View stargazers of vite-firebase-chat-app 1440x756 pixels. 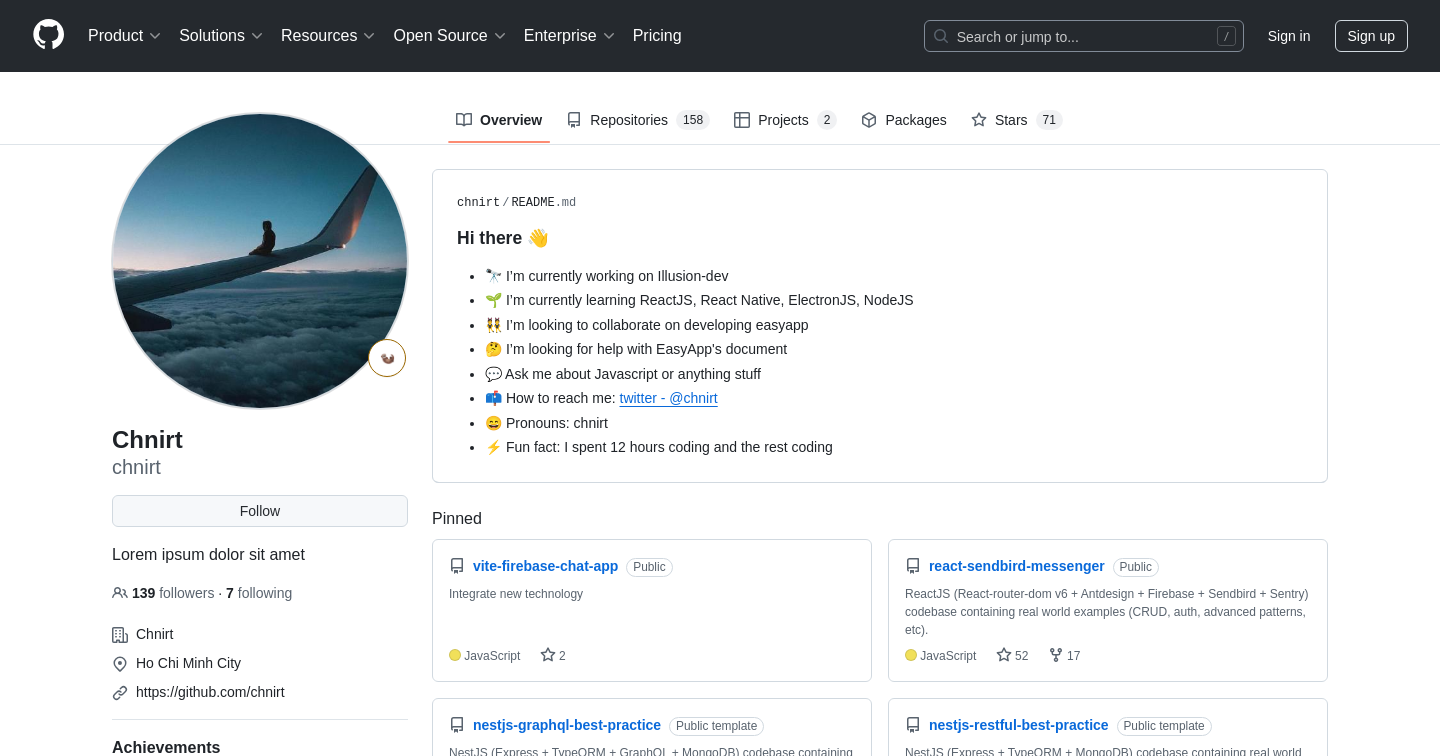click(553, 655)
